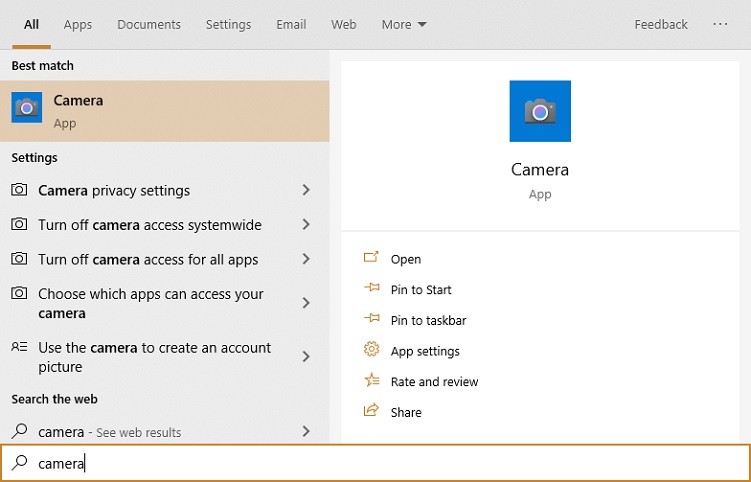Open App settings for Camera
The image size is (751, 482).
pos(425,351)
